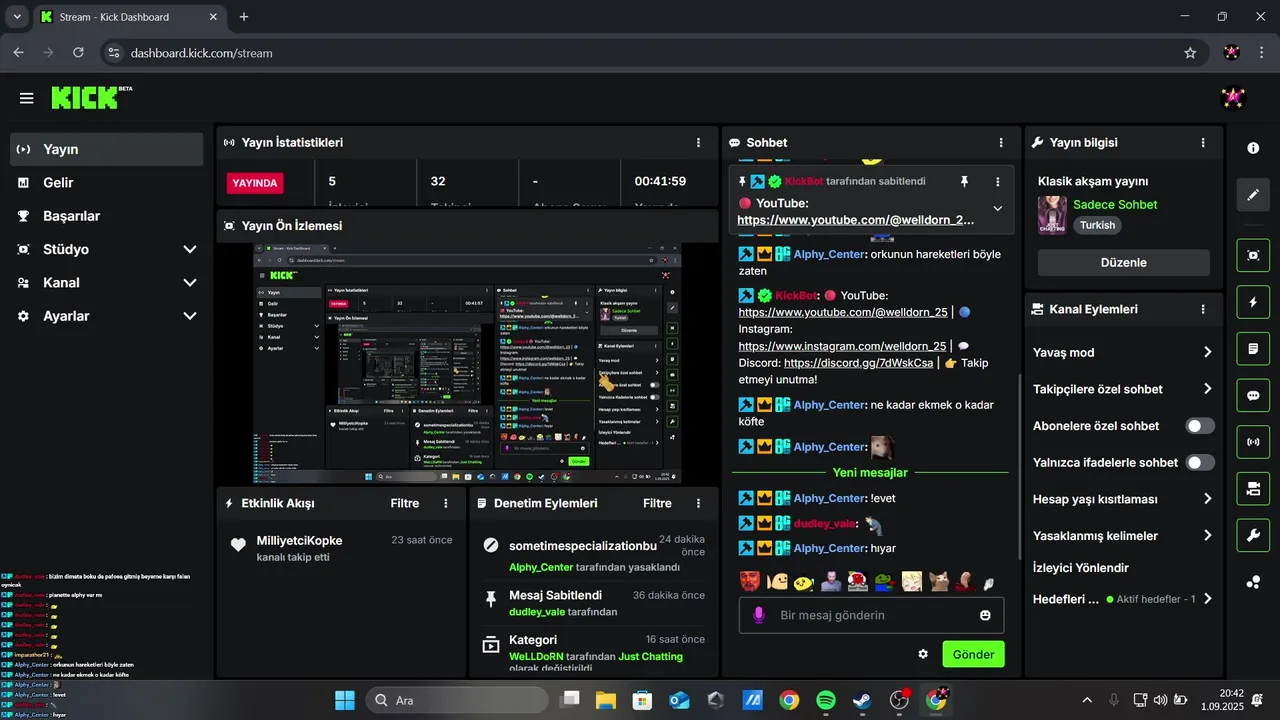
Task: Open the profile avatar in dashboard header
Action: [1233, 98]
